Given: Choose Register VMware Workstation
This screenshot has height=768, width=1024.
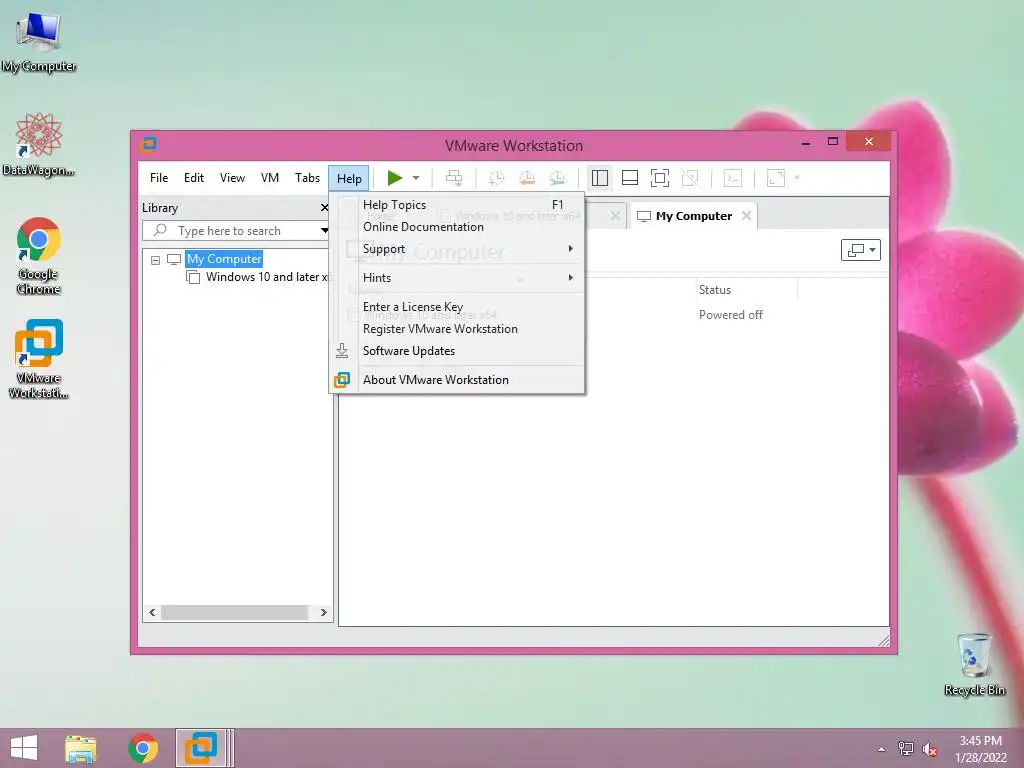Looking at the screenshot, I should click(x=456, y=328).
